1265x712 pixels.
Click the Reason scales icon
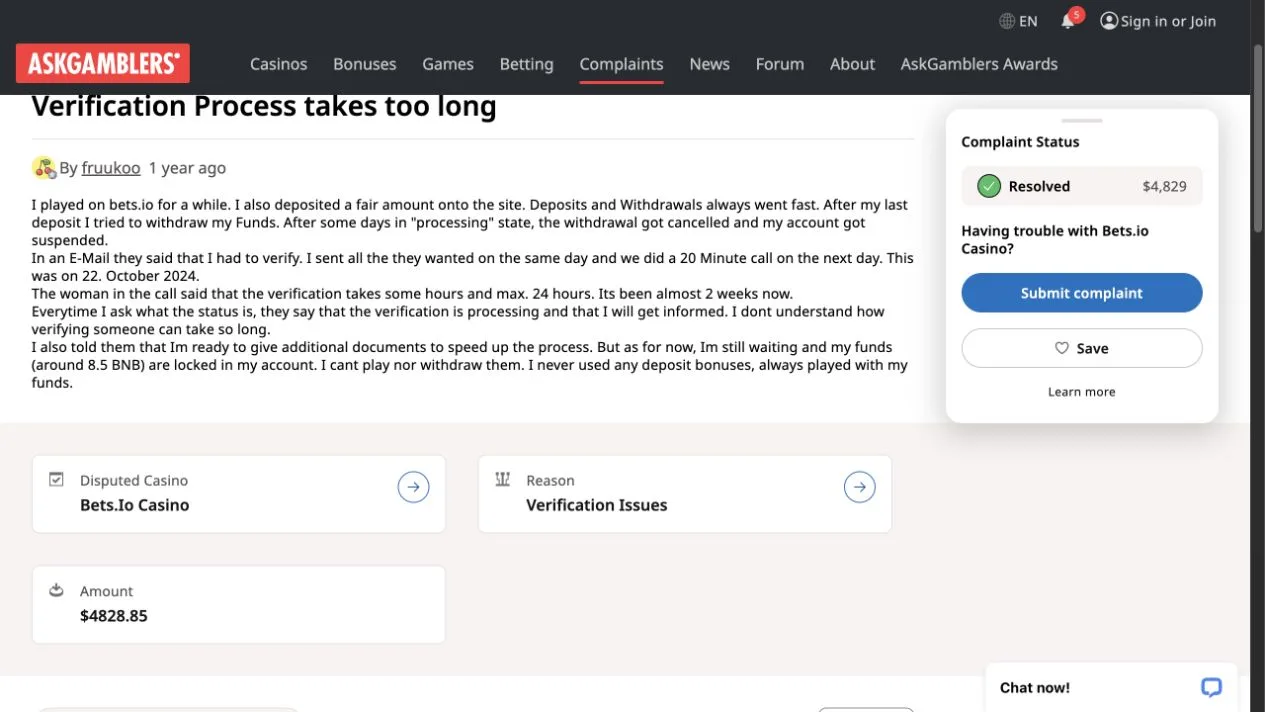click(x=502, y=480)
